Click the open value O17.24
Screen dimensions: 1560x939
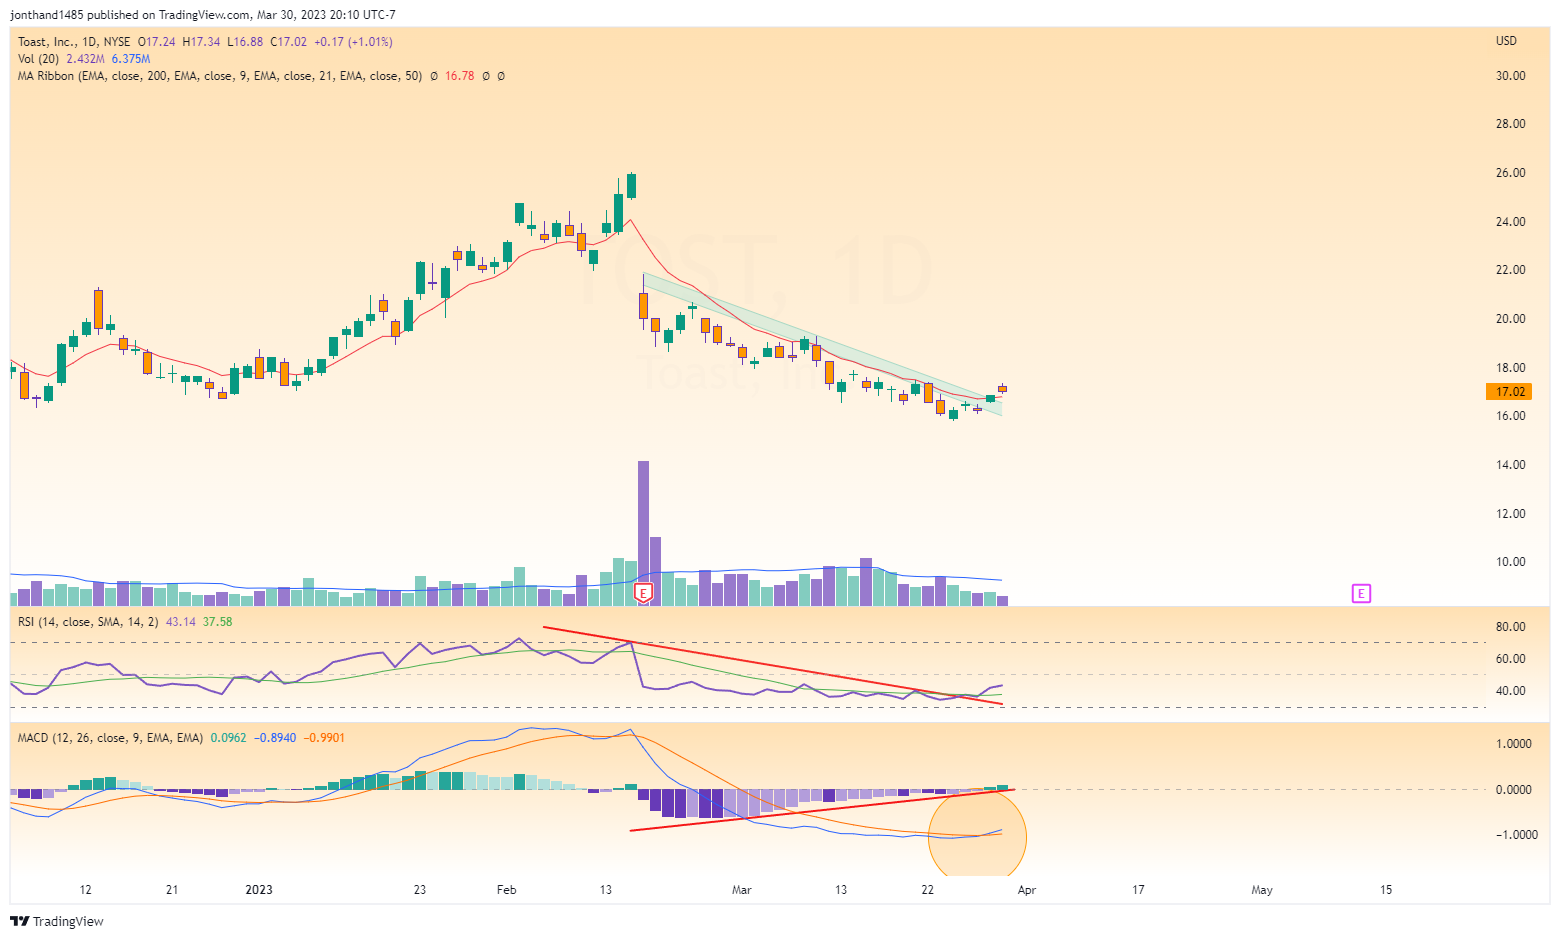(156, 42)
